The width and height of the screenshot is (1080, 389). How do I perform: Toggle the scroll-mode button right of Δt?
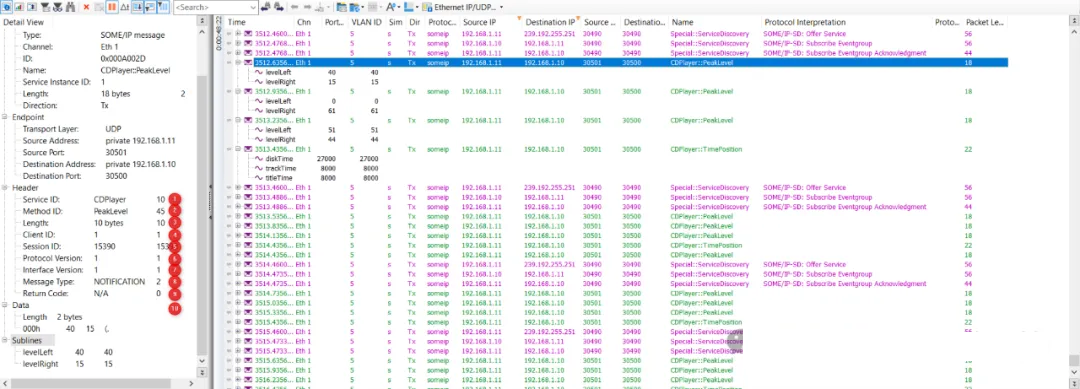pos(137,7)
